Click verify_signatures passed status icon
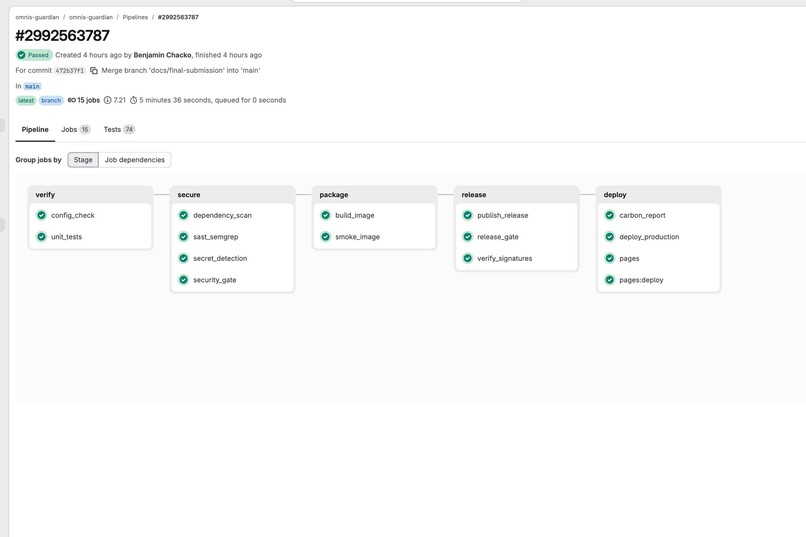 468,258
